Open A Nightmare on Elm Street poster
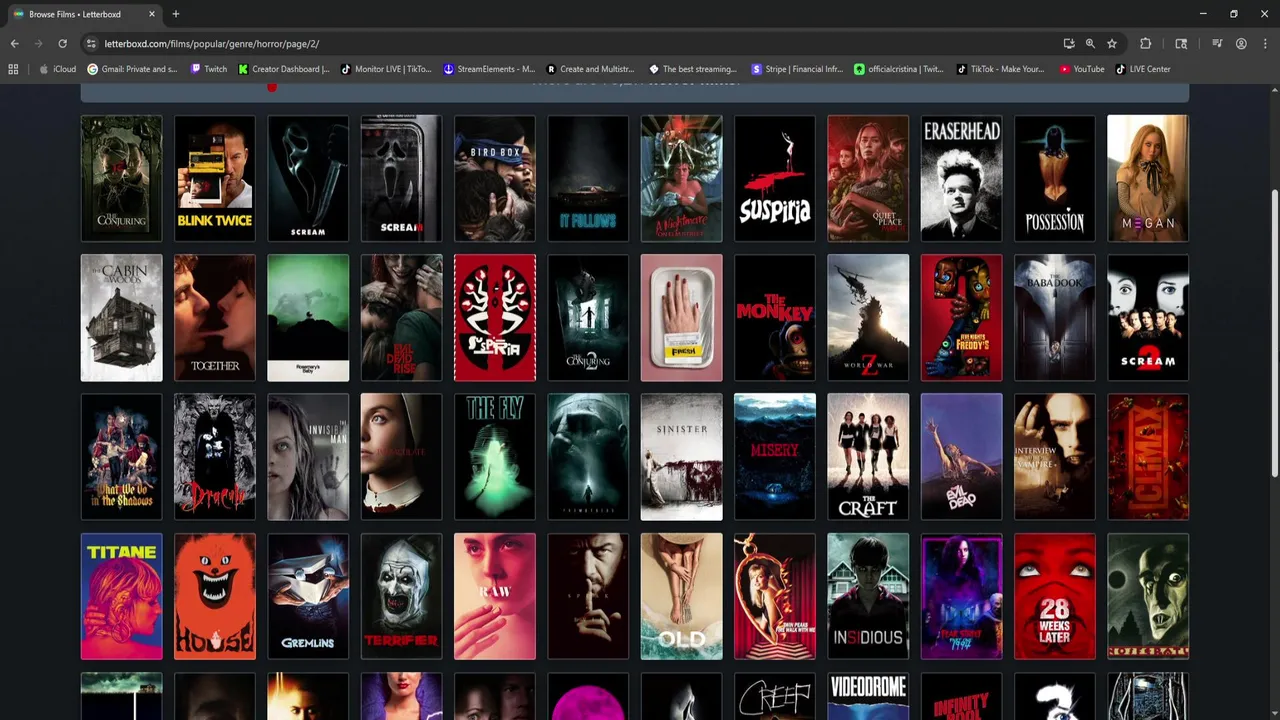The image size is (1280, 720). pyautogui.click(x=681, y=178)
